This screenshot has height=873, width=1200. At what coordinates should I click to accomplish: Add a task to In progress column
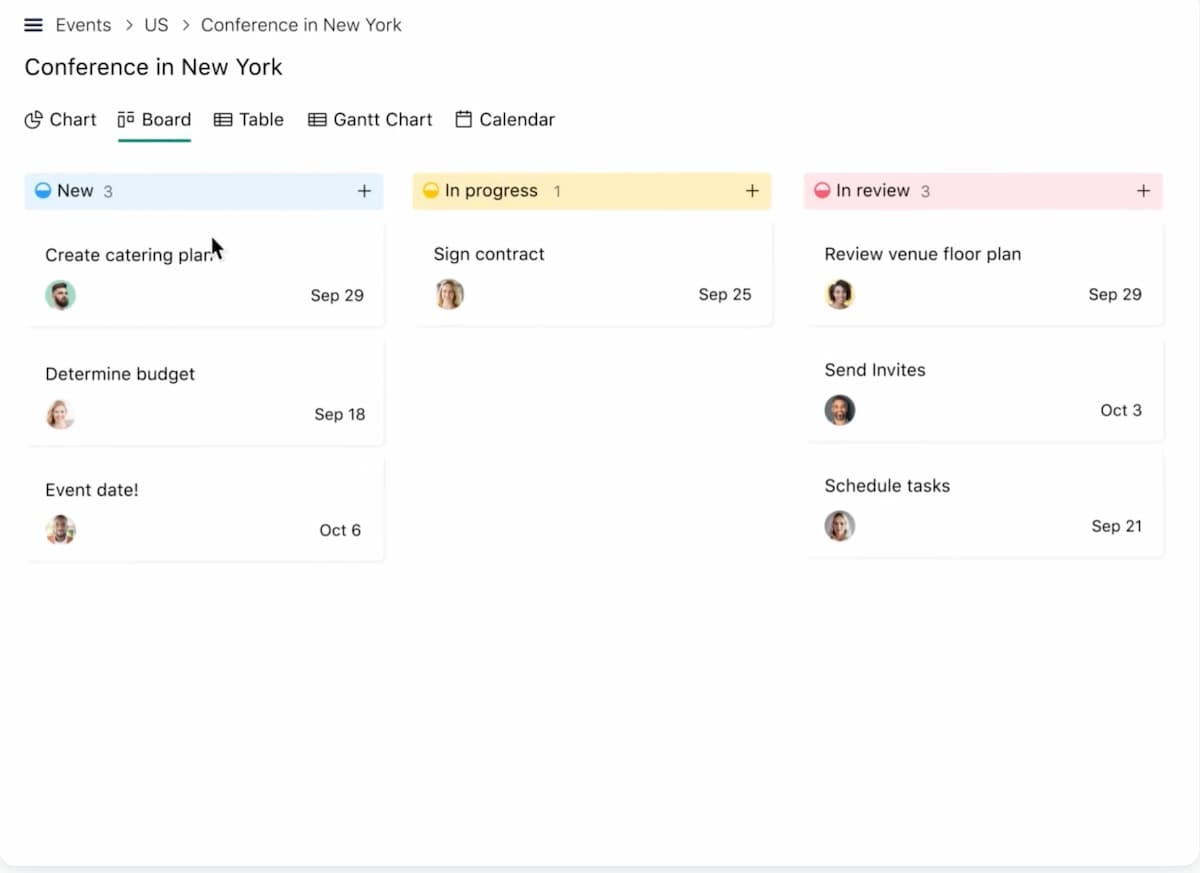coord(753,190)
